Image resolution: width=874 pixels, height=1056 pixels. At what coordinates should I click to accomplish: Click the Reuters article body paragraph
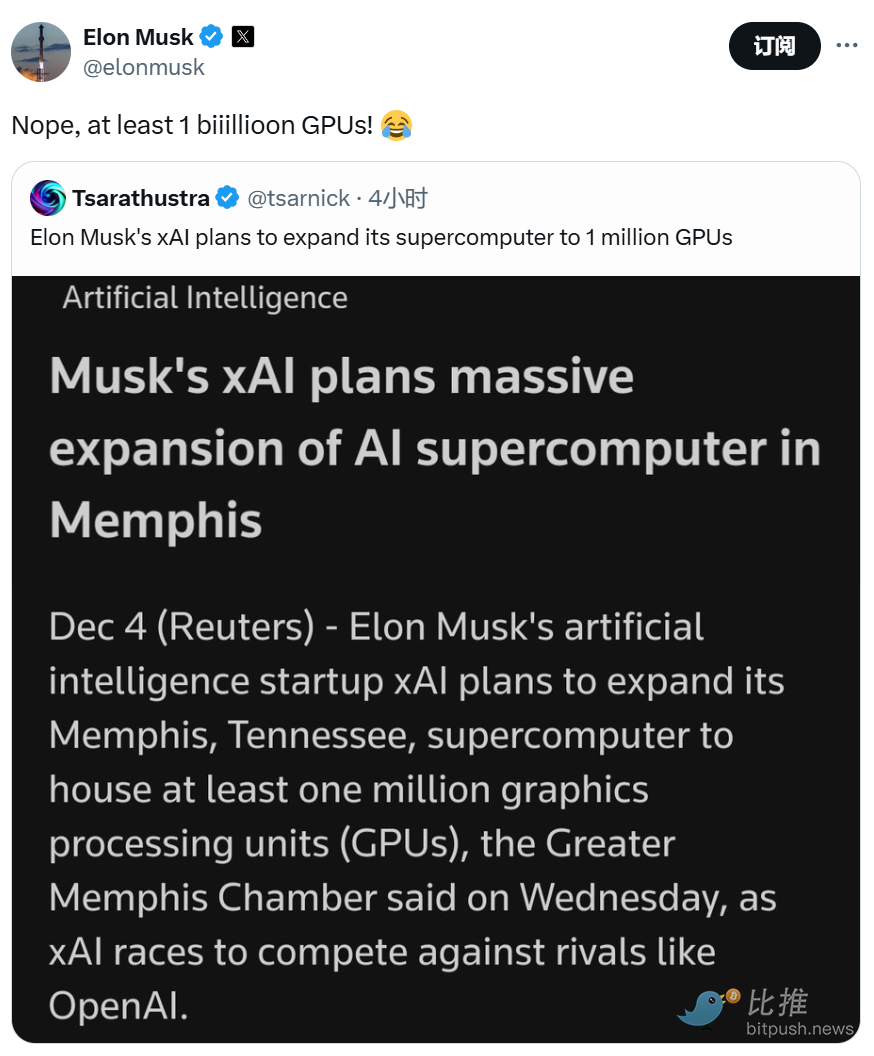pos(415,817)
